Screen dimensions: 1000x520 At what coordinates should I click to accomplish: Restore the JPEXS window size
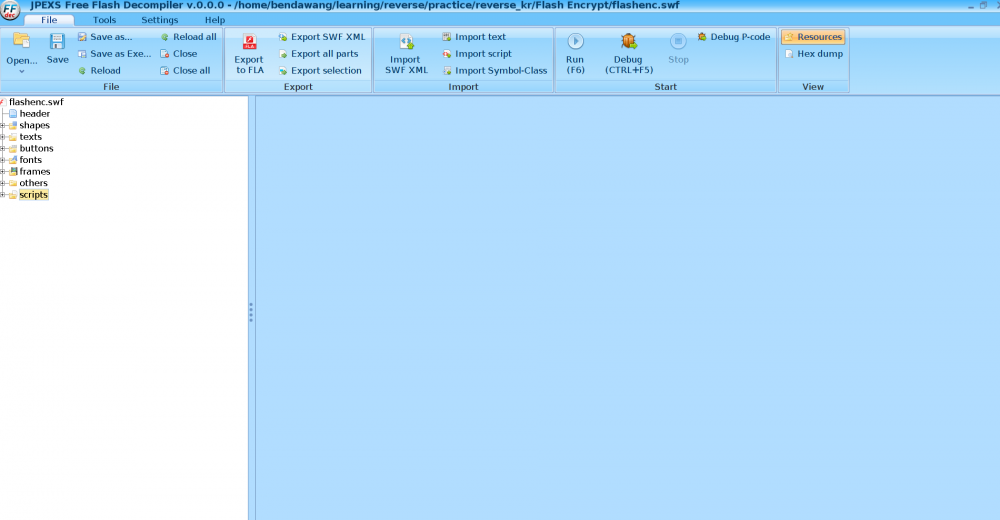[x=983, y=5]
